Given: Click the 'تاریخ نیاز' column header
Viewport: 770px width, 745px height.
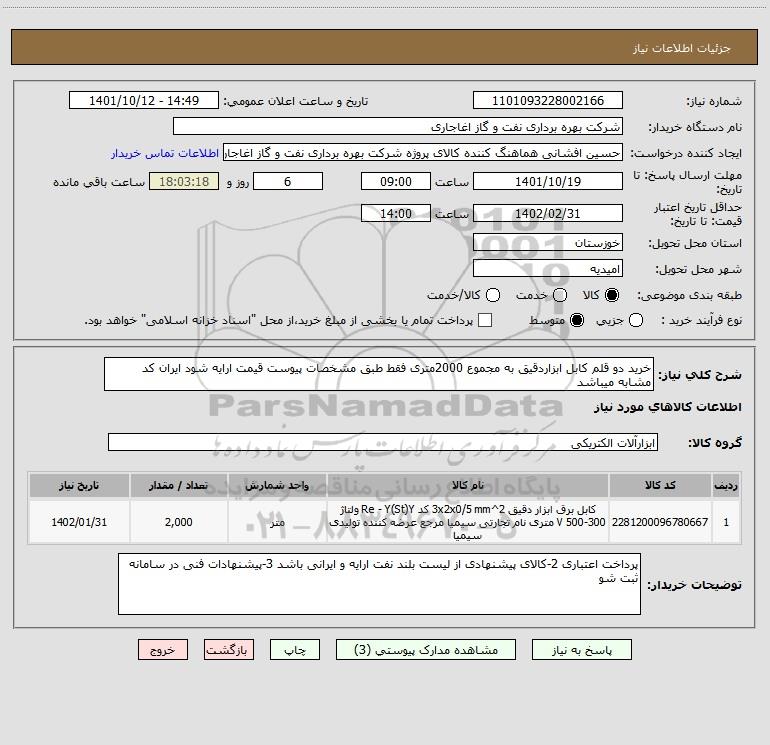Looking at the screenshot, I should click(x=79, y=485).
